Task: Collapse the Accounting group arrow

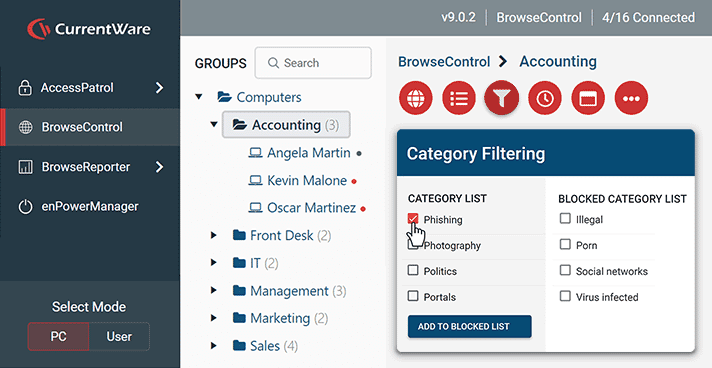Action: click(214, 124)
